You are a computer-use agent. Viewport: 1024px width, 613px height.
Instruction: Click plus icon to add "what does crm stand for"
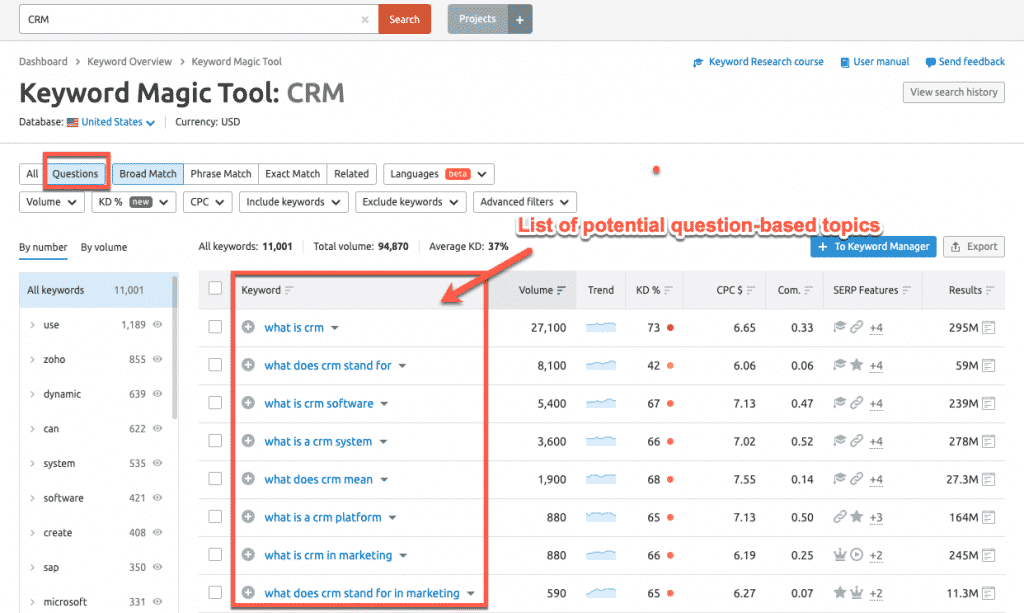coord(247,365)
